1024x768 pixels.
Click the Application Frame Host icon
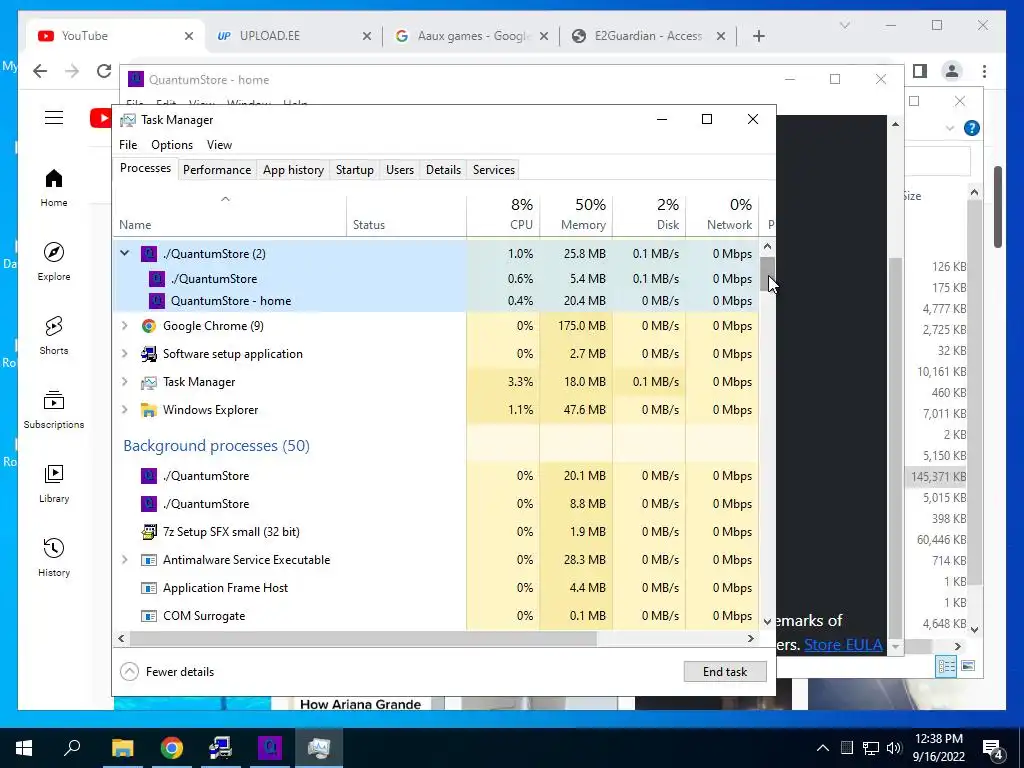[x=149, y=588]
